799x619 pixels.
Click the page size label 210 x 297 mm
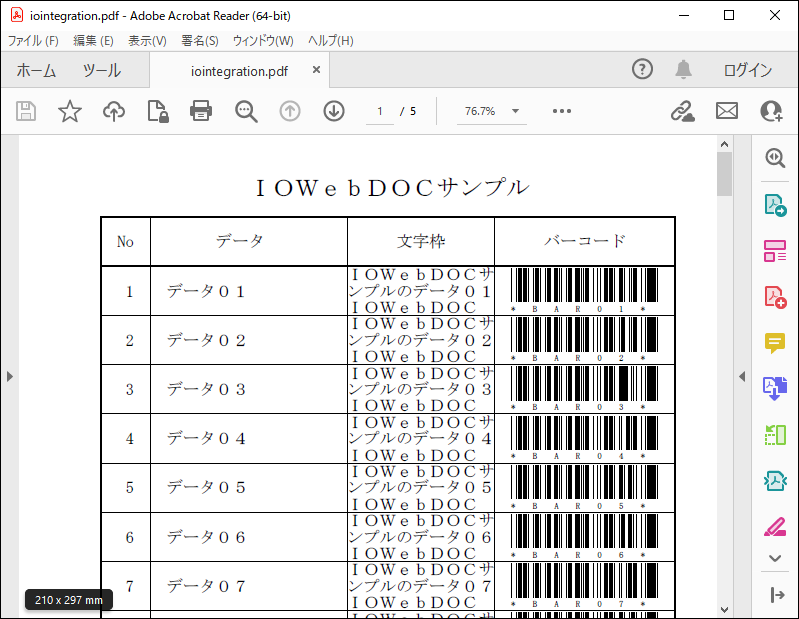[x=69, y=600]
